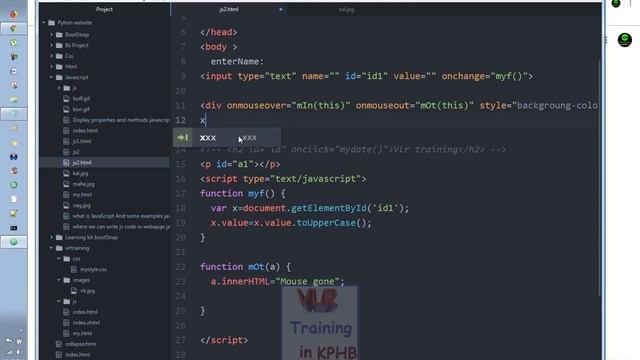The image size is (640, 360).
Task: Collapse the css folder under vlrtraining
Action: [x=59, y=259]
